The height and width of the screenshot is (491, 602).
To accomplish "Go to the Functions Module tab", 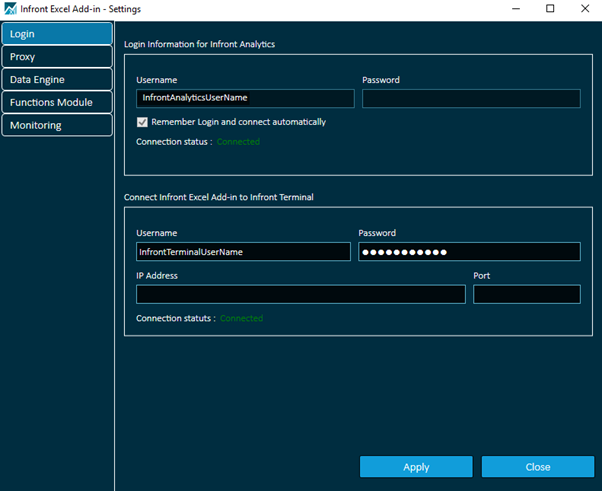I will pos(57,102).
